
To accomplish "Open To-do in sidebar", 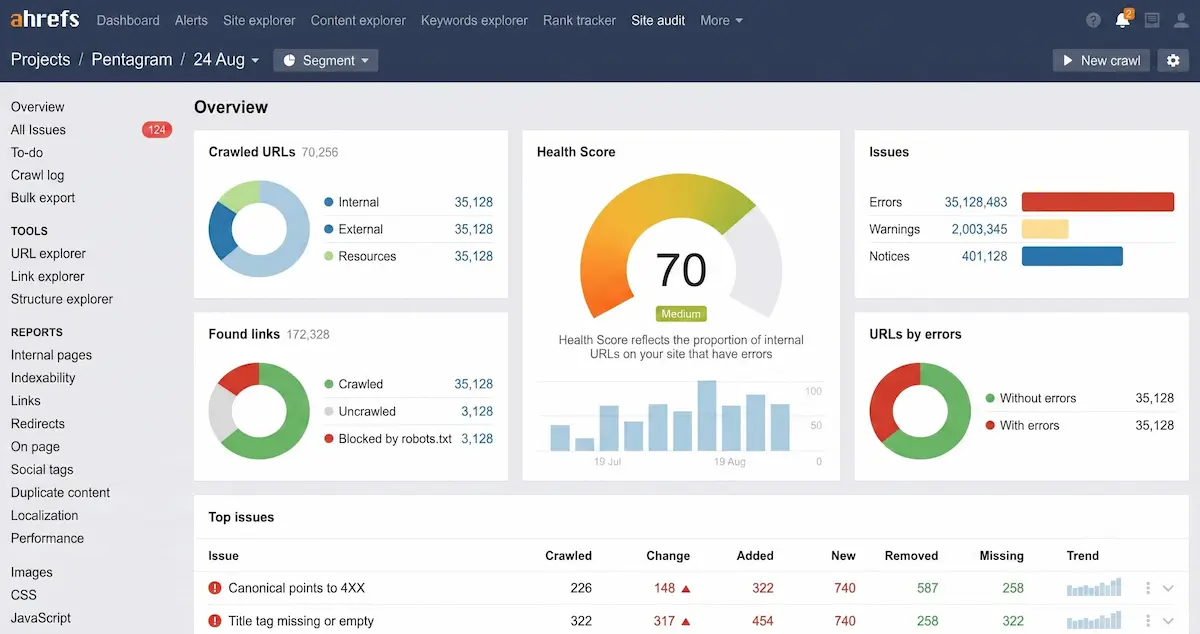I will (27, 153).
